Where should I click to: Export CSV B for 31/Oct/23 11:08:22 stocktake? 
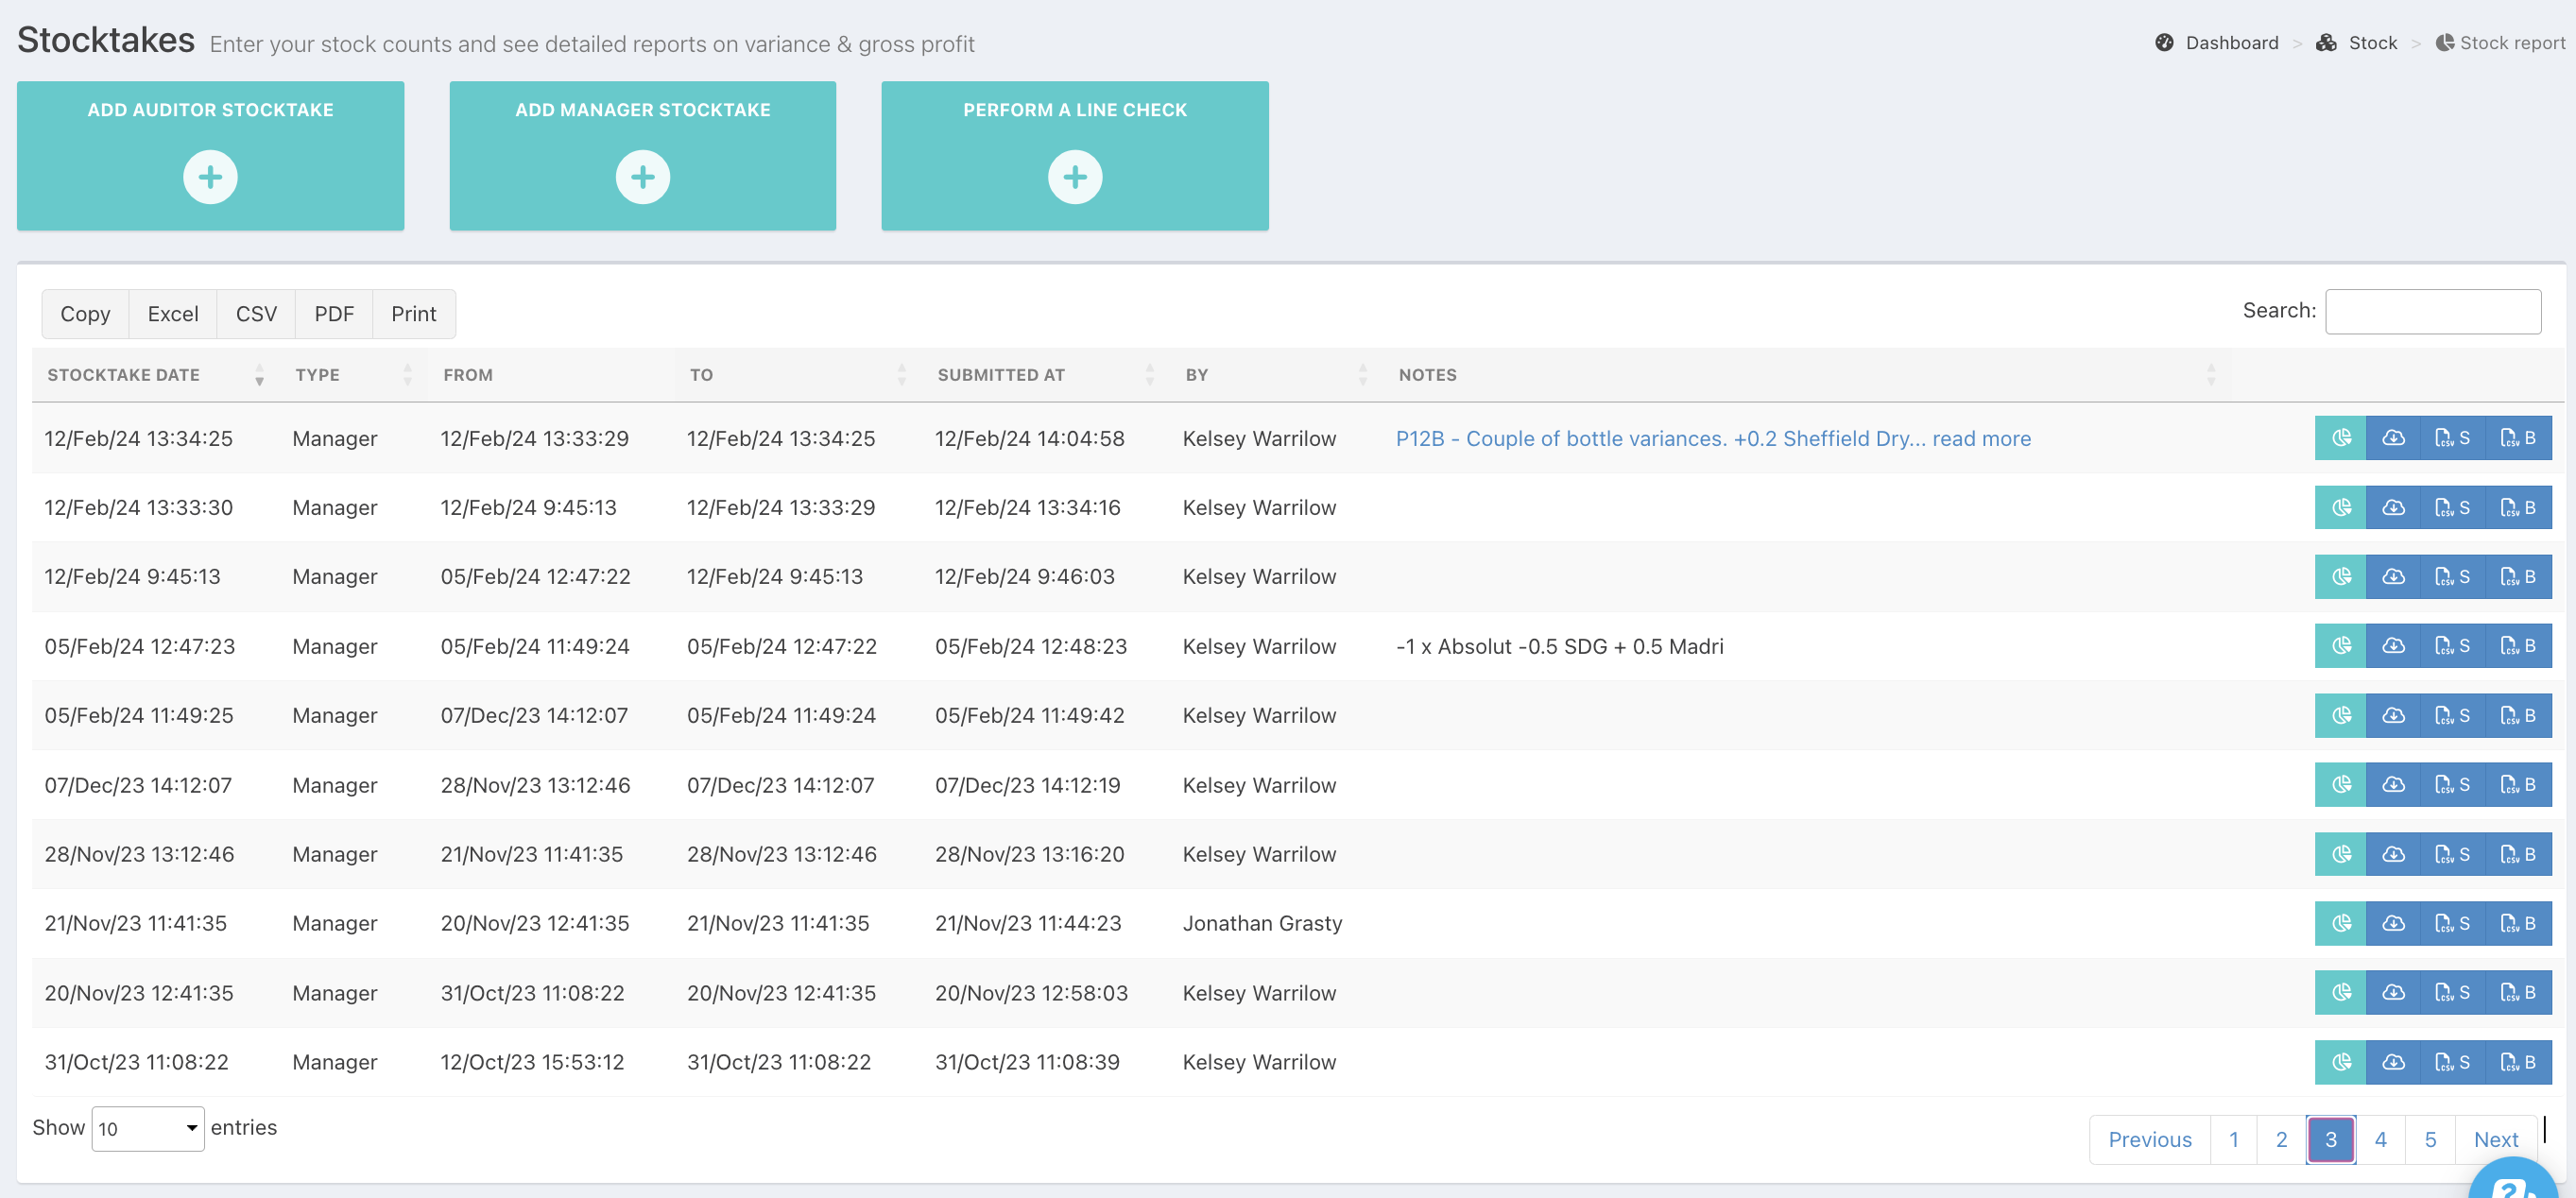tap(2518, 1062)
